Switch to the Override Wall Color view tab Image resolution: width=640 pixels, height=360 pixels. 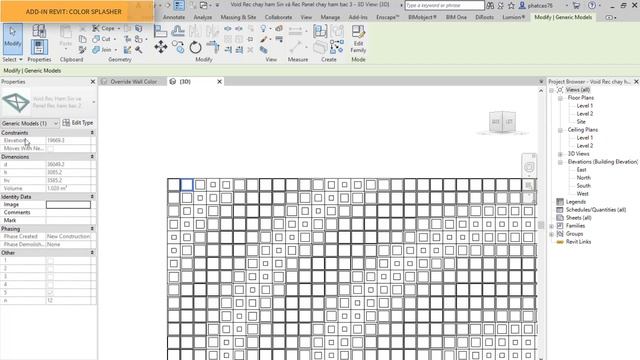point(133,82)
